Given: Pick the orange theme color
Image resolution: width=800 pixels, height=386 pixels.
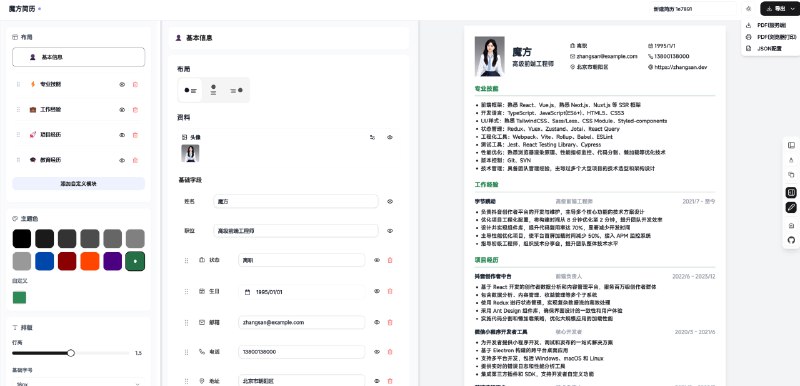Looking at the screenshot, I should click(x=90, y=262).
